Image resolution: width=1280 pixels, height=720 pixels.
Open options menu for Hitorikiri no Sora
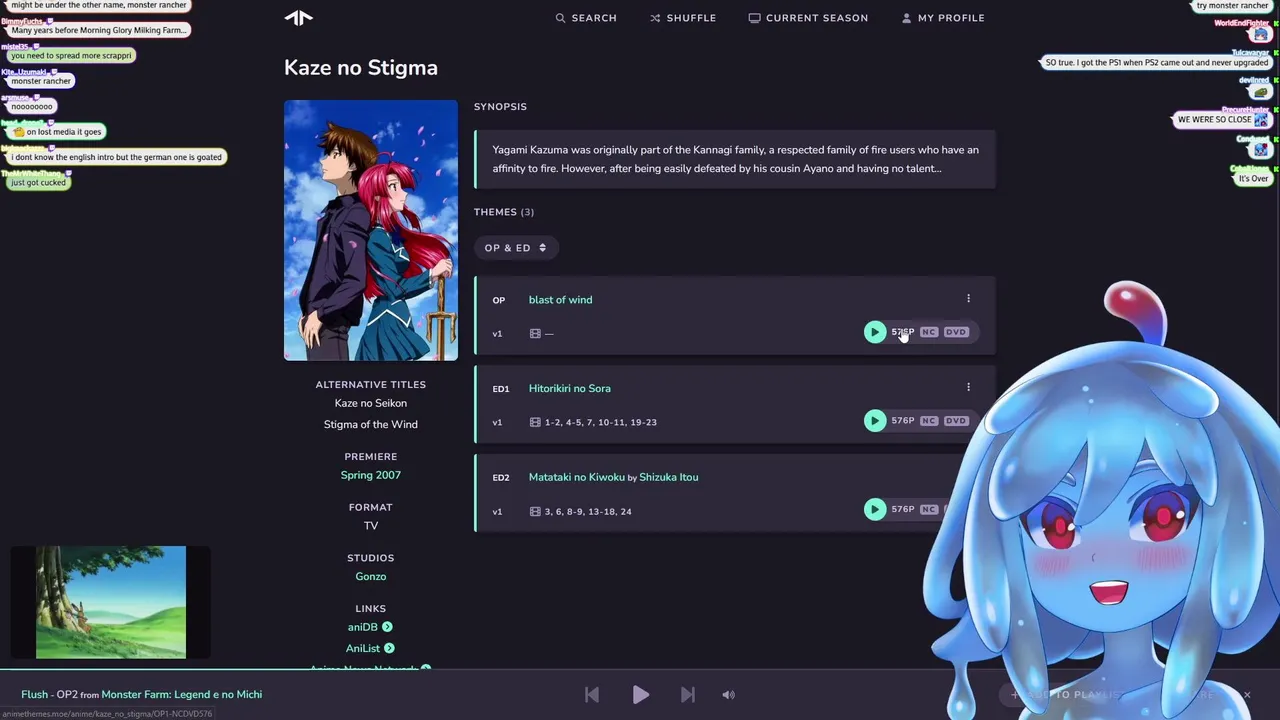(x=968, y=388)
